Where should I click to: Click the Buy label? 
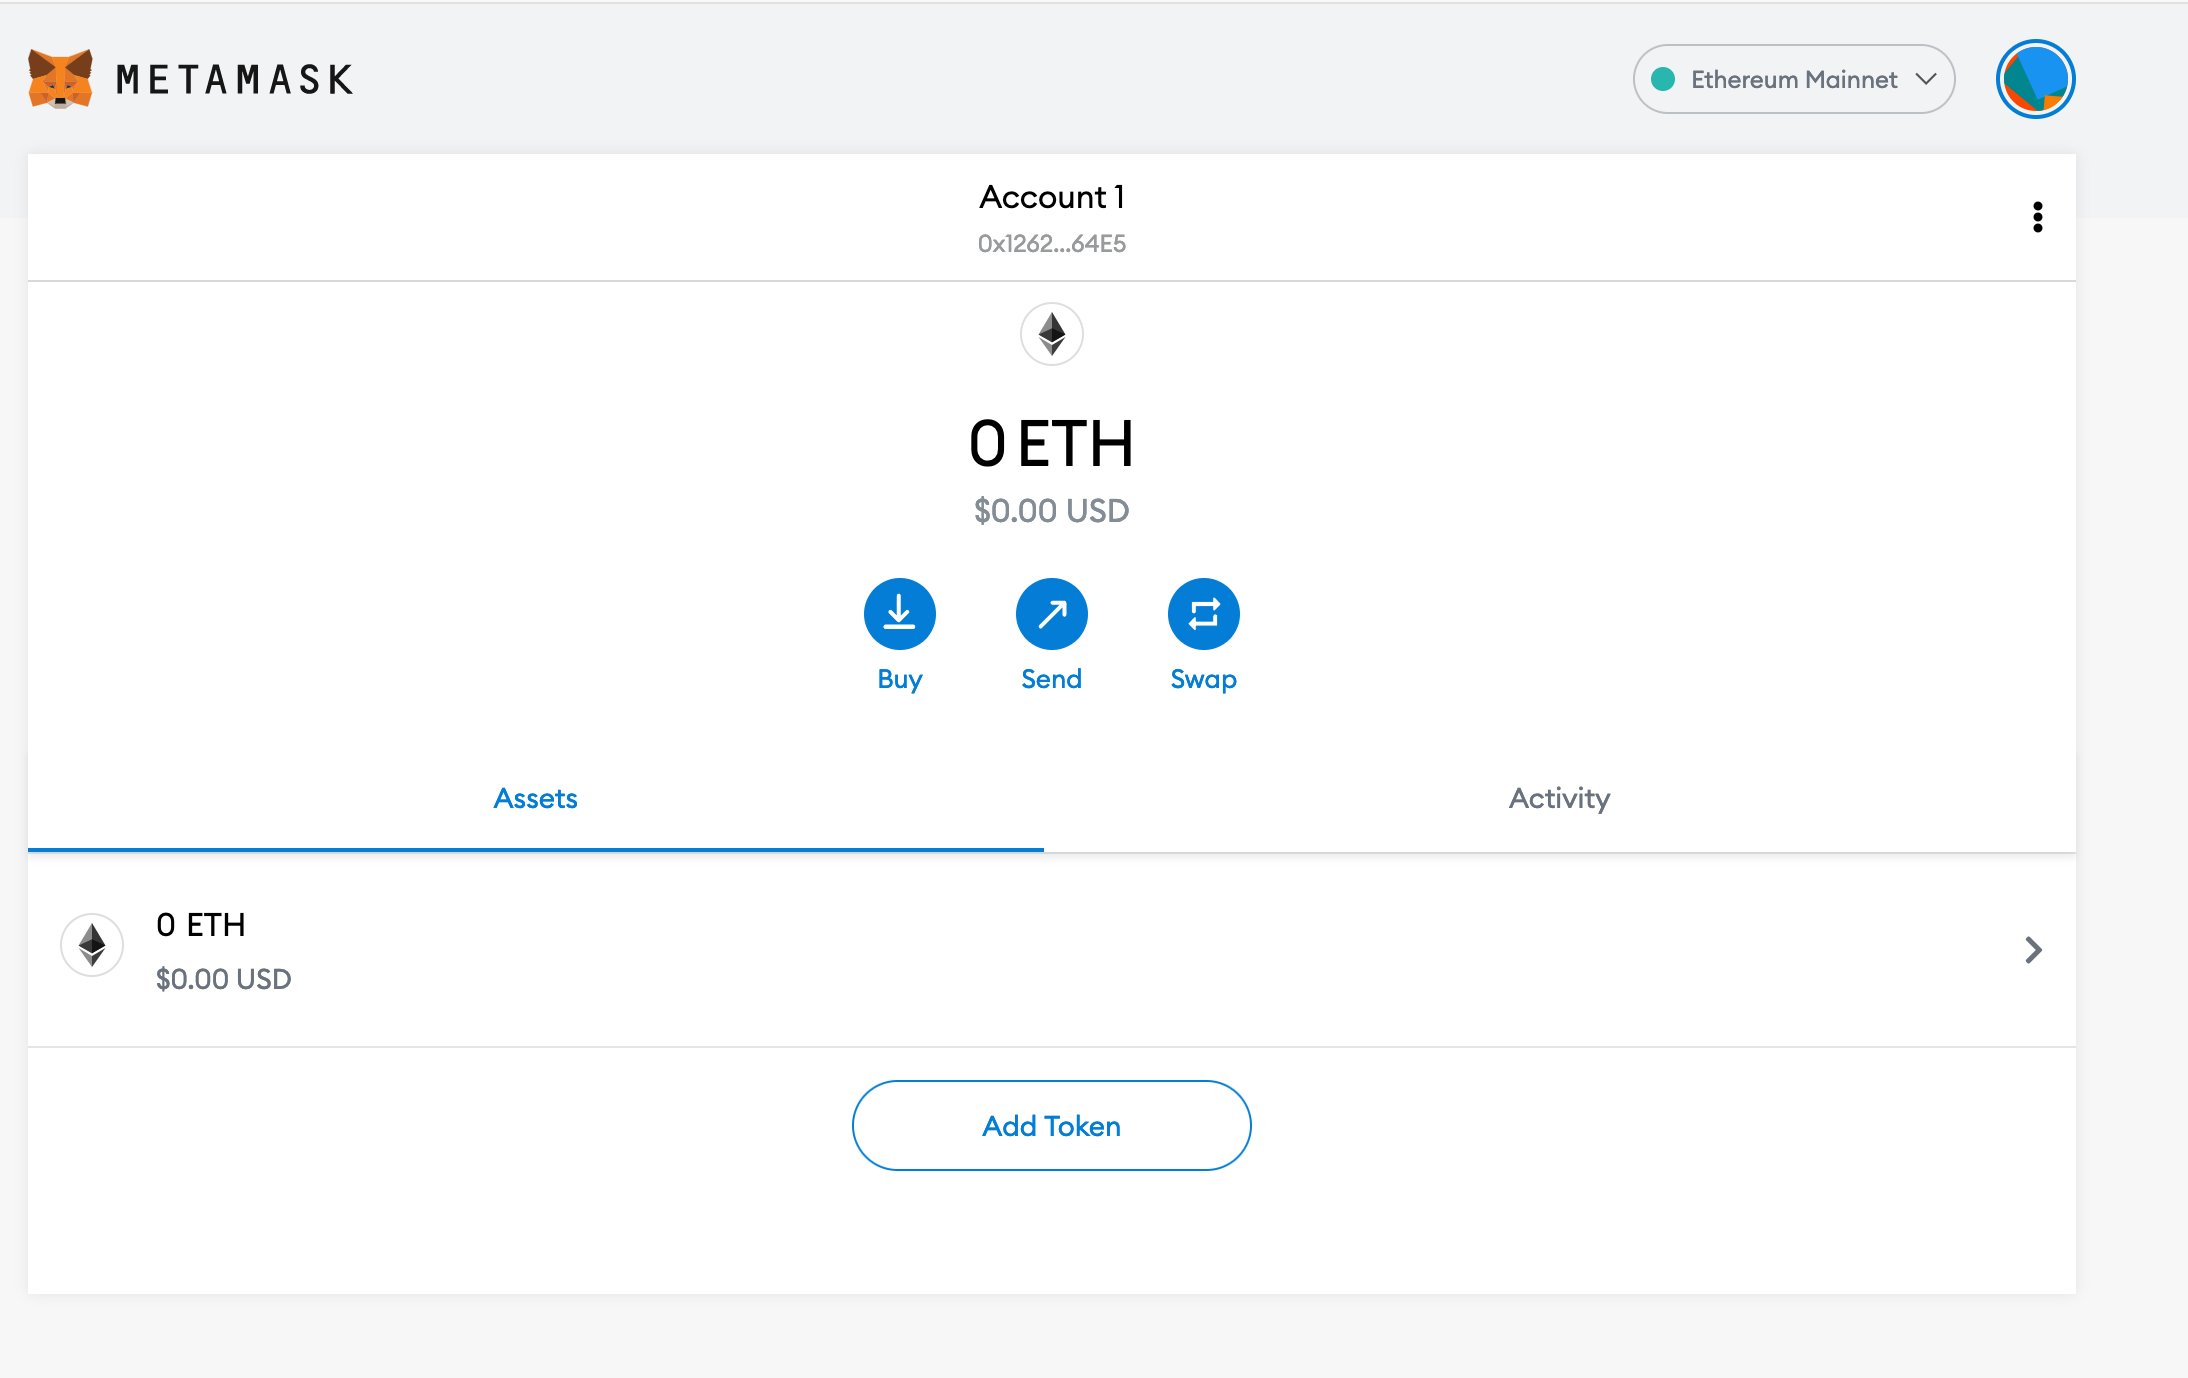pos(900,680)
